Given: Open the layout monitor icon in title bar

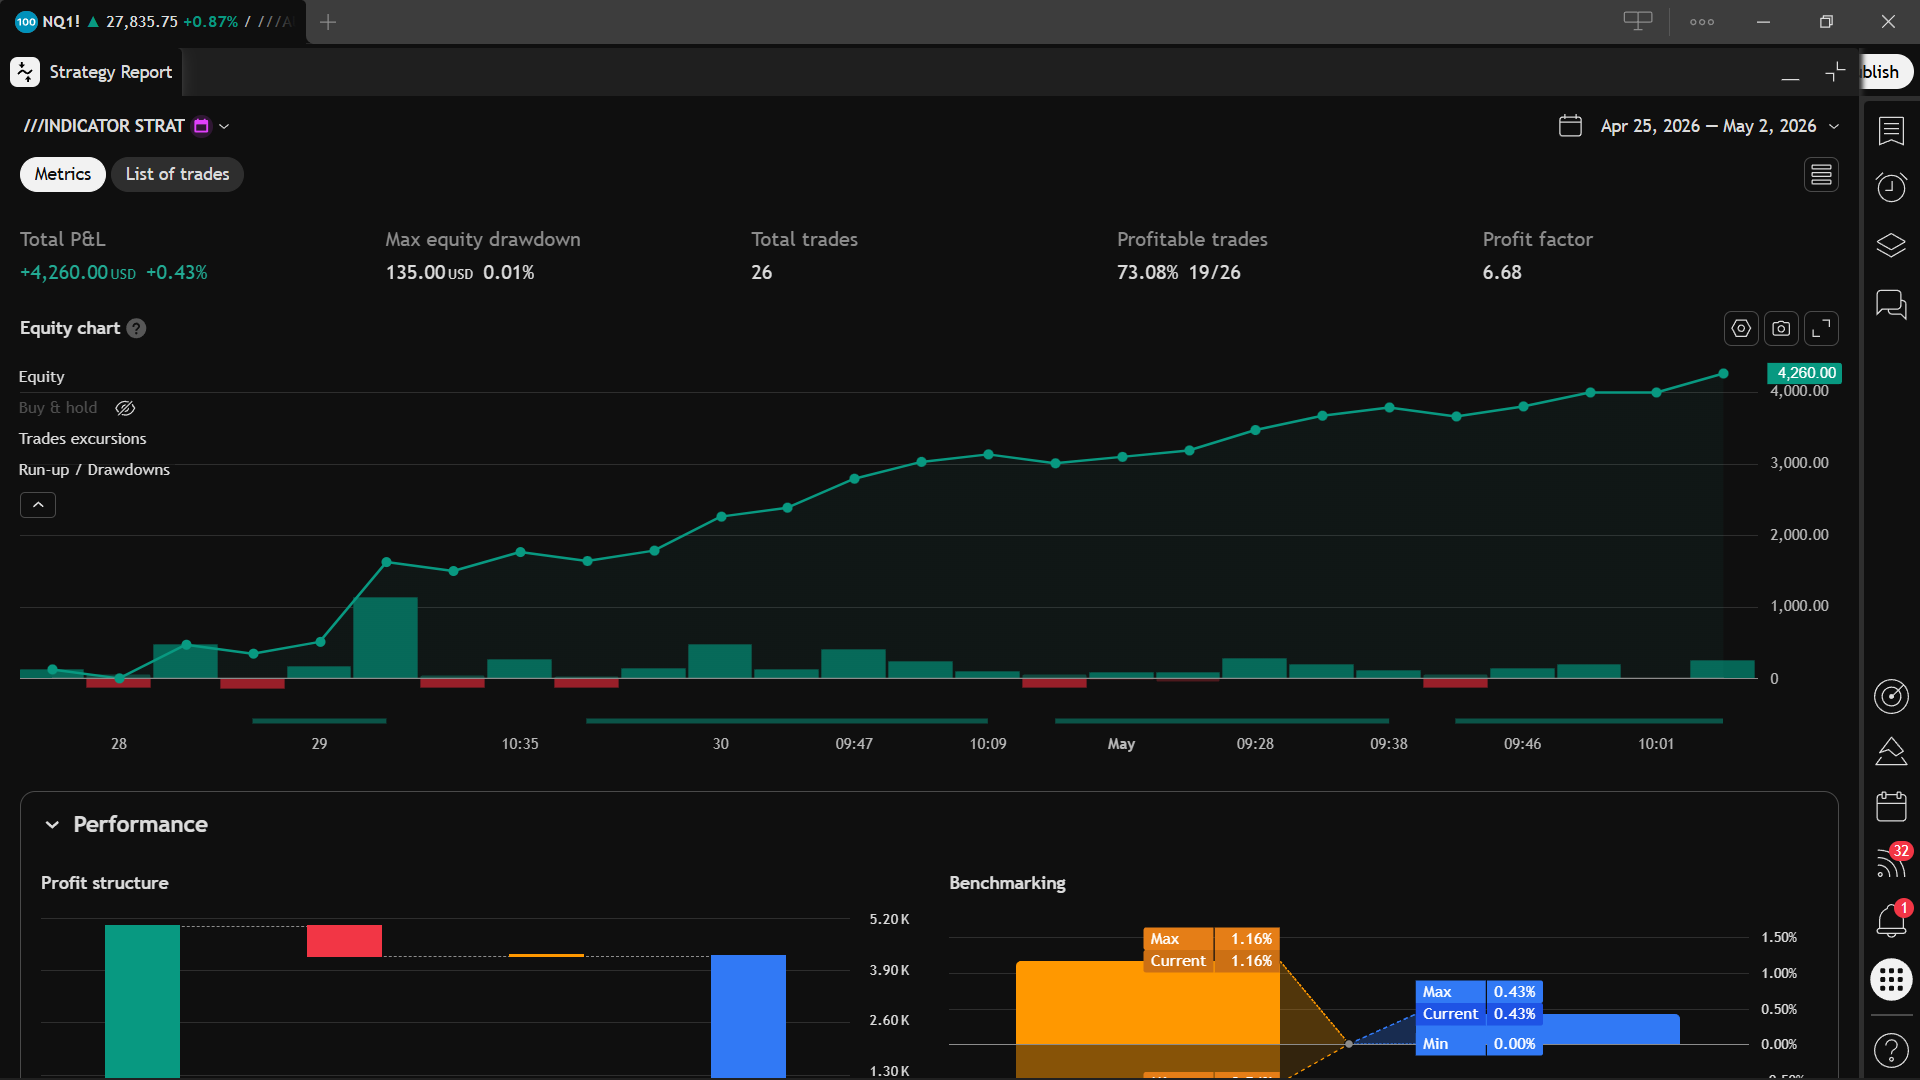Looking at the screenshot, I should 1637,21.
